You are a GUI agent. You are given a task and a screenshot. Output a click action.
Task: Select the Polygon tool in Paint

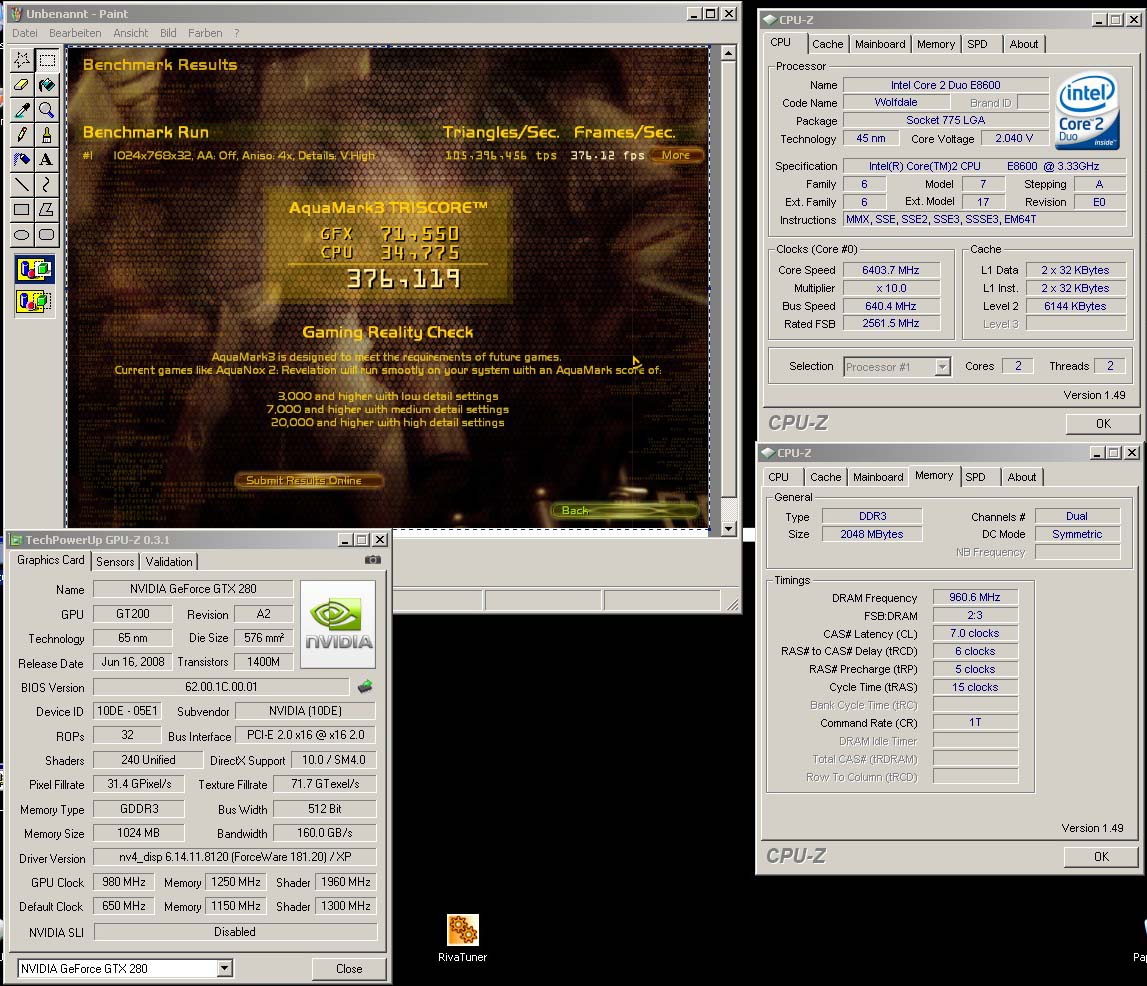point(47,210)
